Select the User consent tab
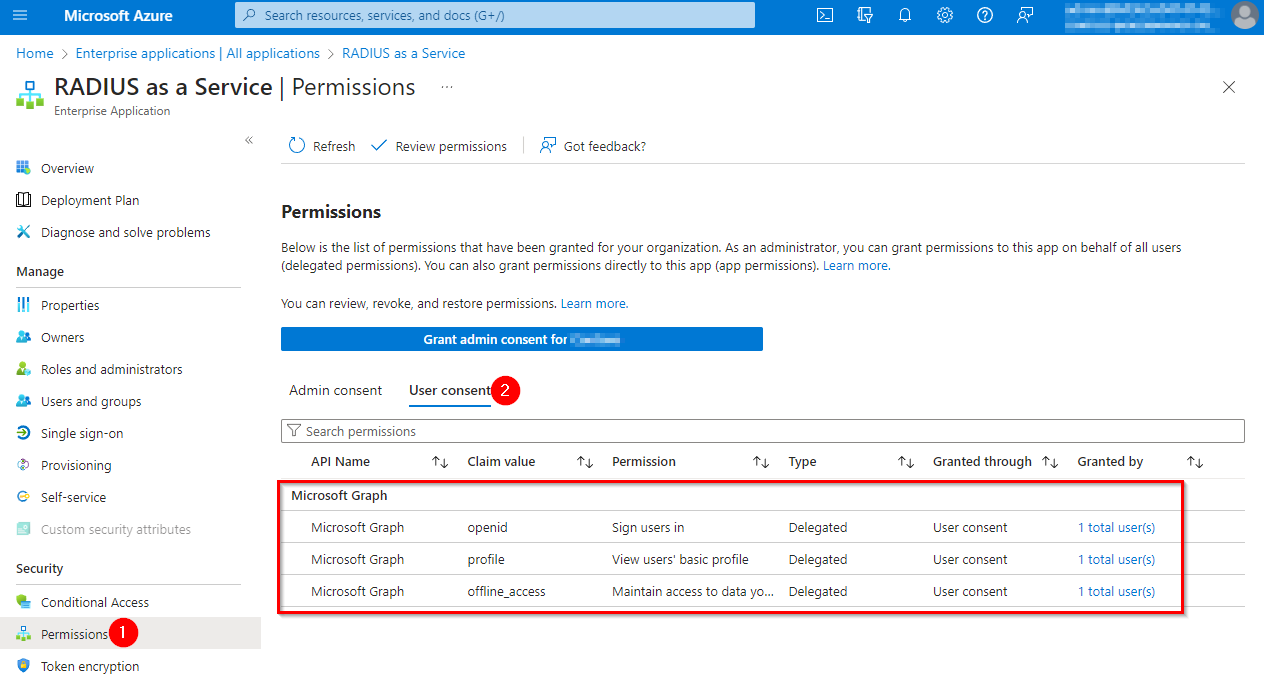The image size is (1264, 685). [449, 390]
